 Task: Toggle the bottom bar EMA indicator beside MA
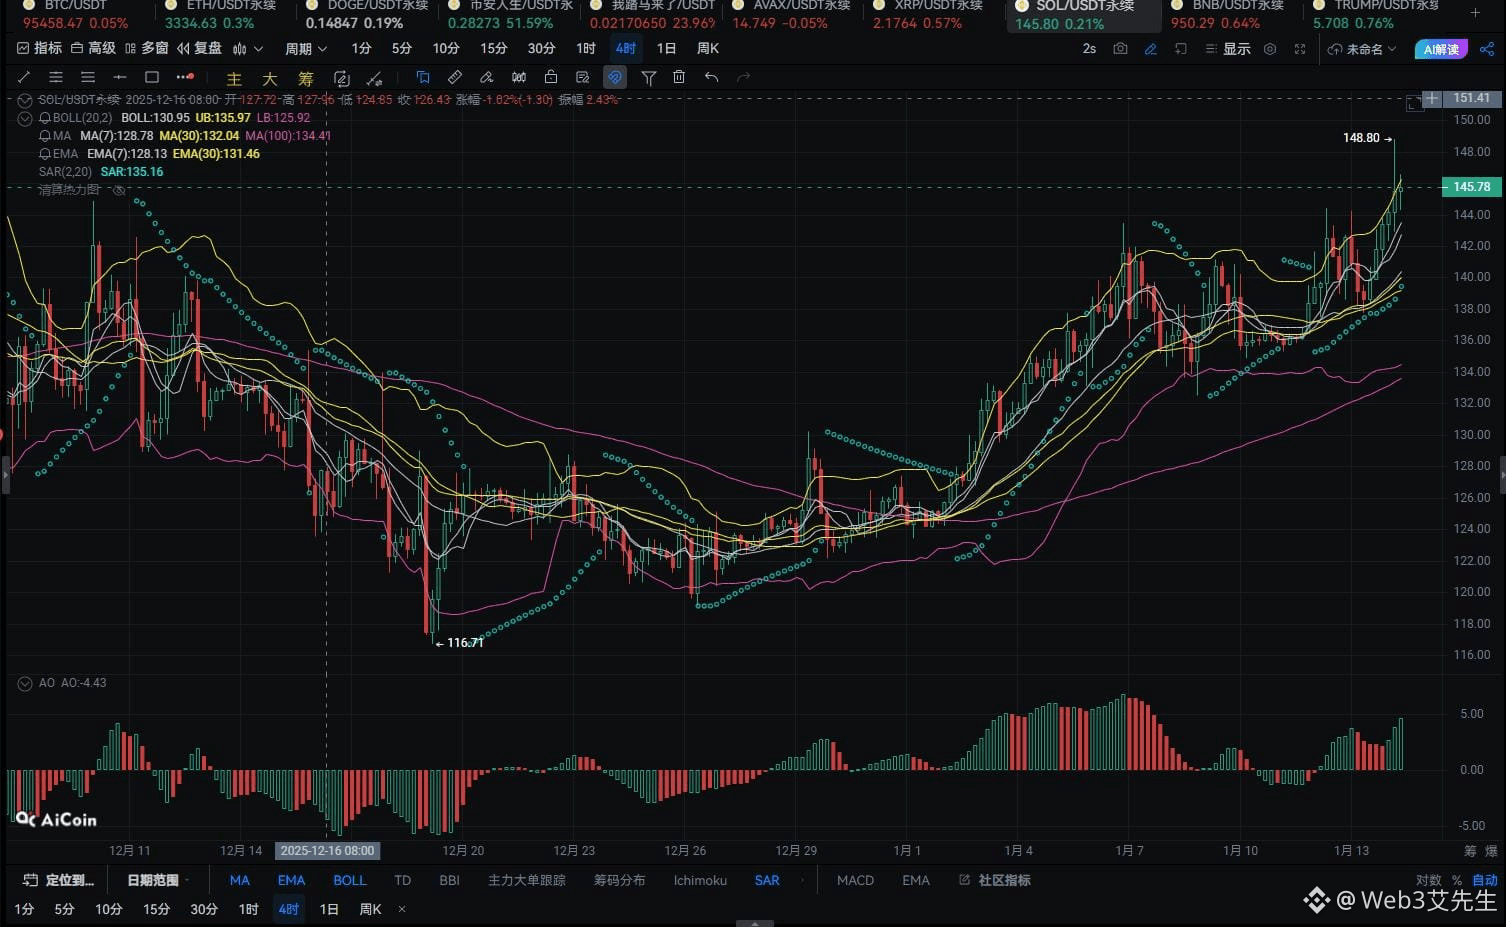[x=291, y=880]
